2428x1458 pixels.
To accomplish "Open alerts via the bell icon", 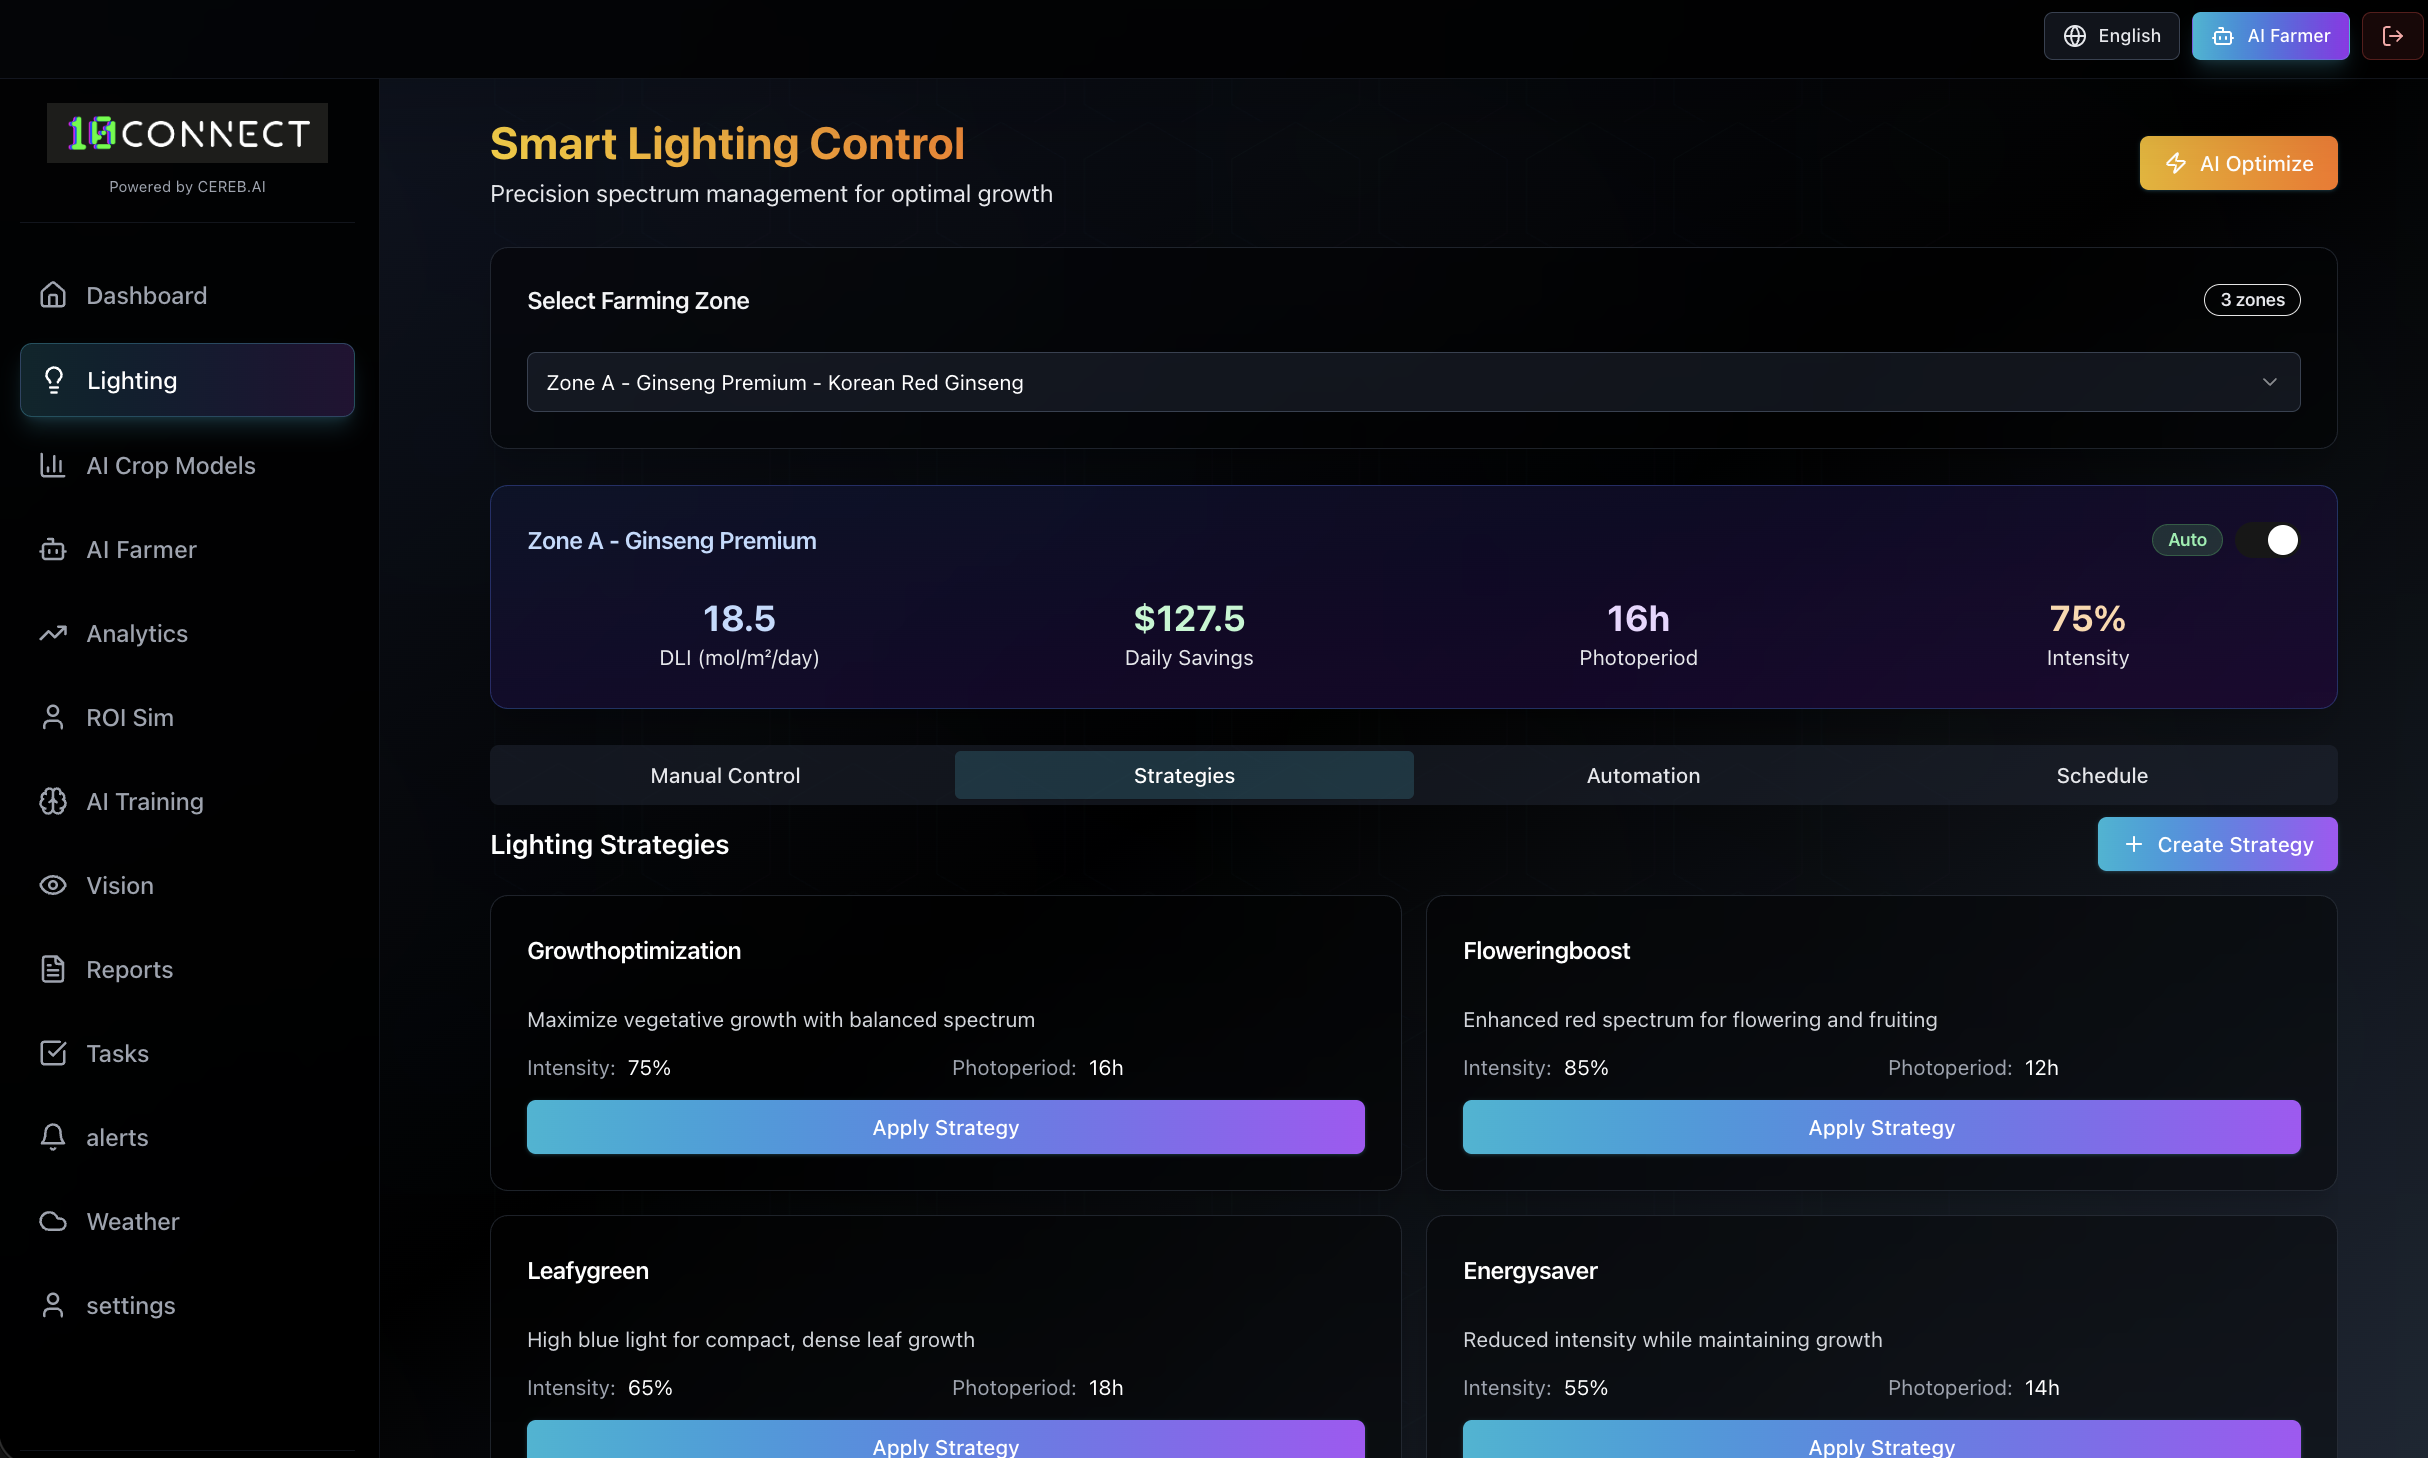I will click(x=53, y=1137).
